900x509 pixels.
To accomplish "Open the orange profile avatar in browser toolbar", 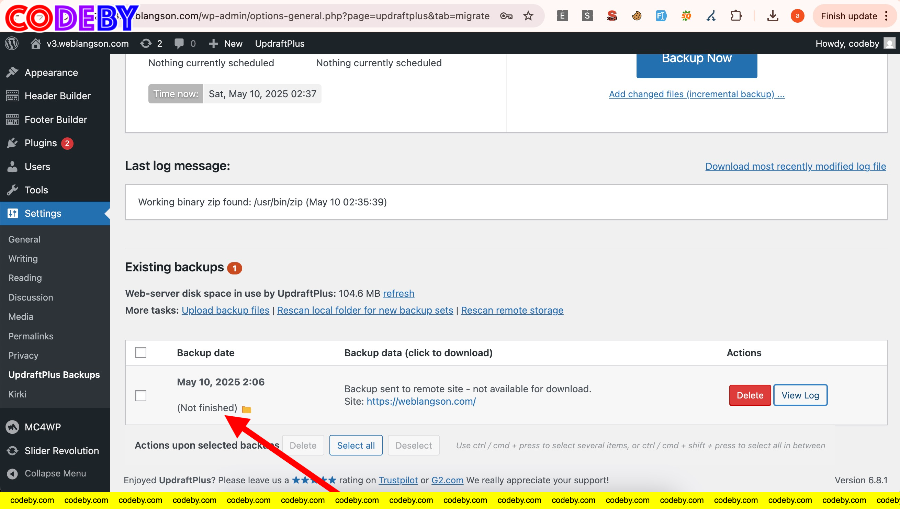I will [x=797, y=16].
